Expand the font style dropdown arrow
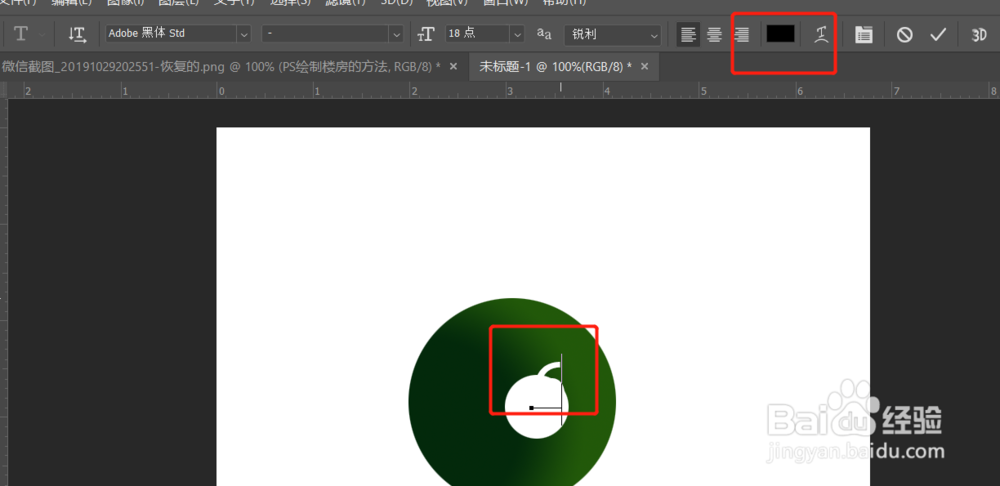 397,34
